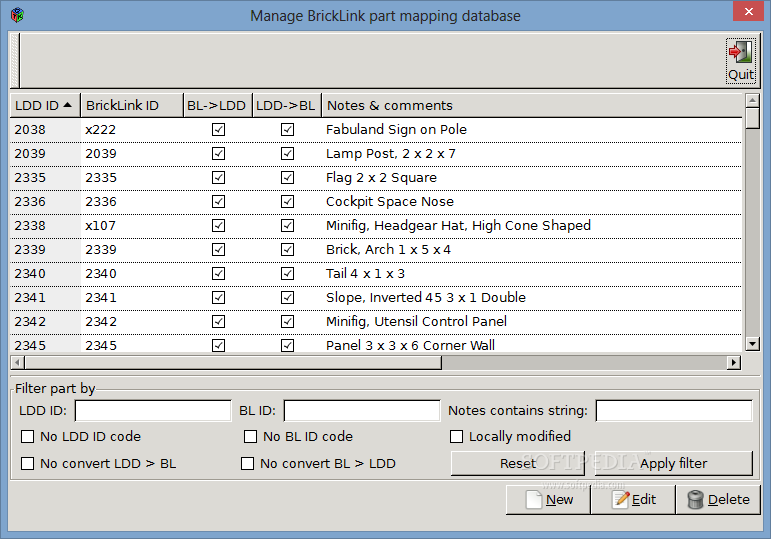The height and width of the screenshot is (539, 771).
Task: Select the LDD ID 2341 cell
Action: [45, 298]
